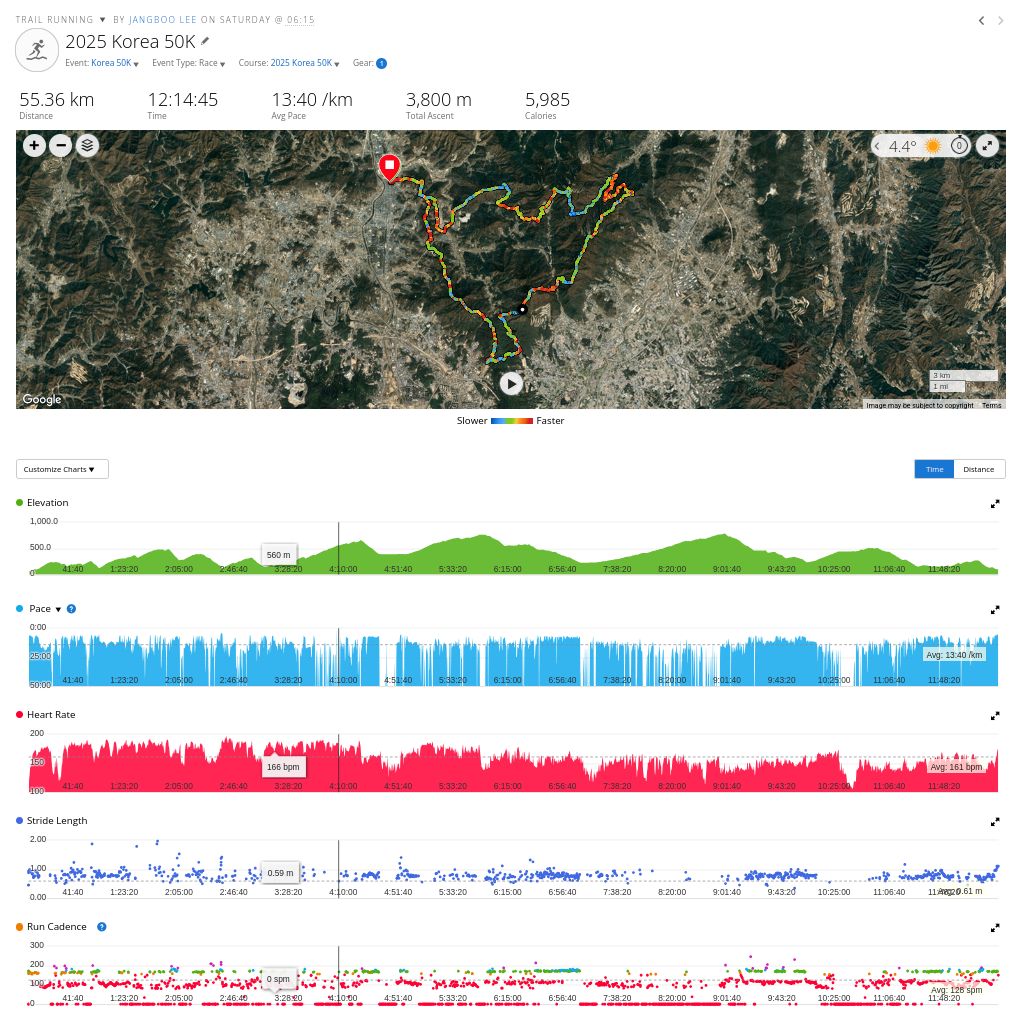Click the sunny weather icon
This screenshot has width=1012, height=1017.
933,146
